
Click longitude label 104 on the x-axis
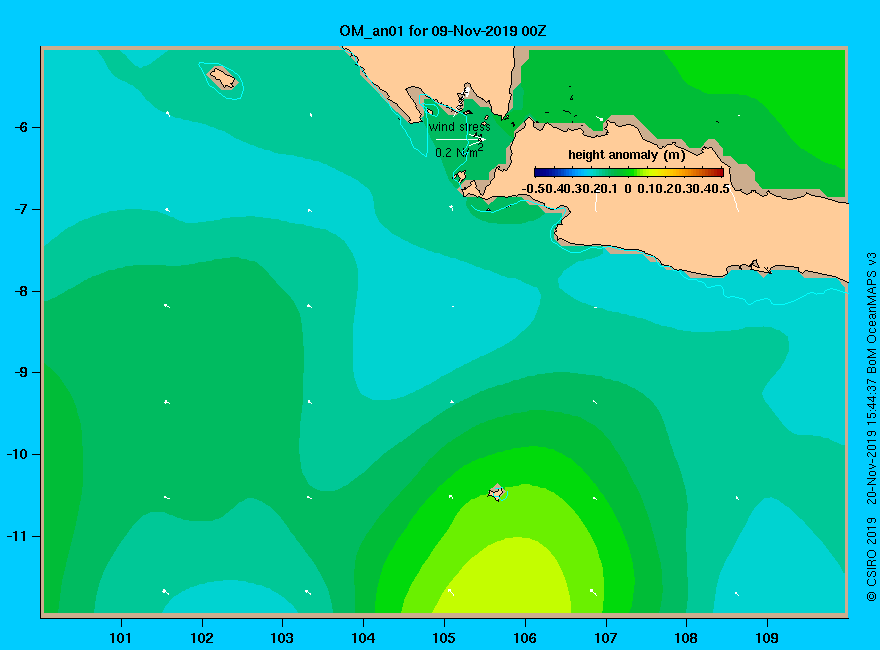coord(363,638)
